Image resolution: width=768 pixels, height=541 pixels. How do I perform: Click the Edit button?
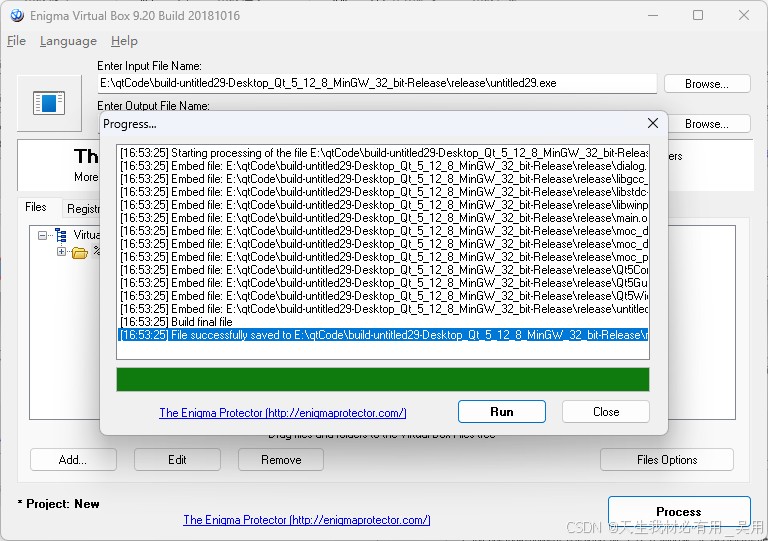pos(177,460)
